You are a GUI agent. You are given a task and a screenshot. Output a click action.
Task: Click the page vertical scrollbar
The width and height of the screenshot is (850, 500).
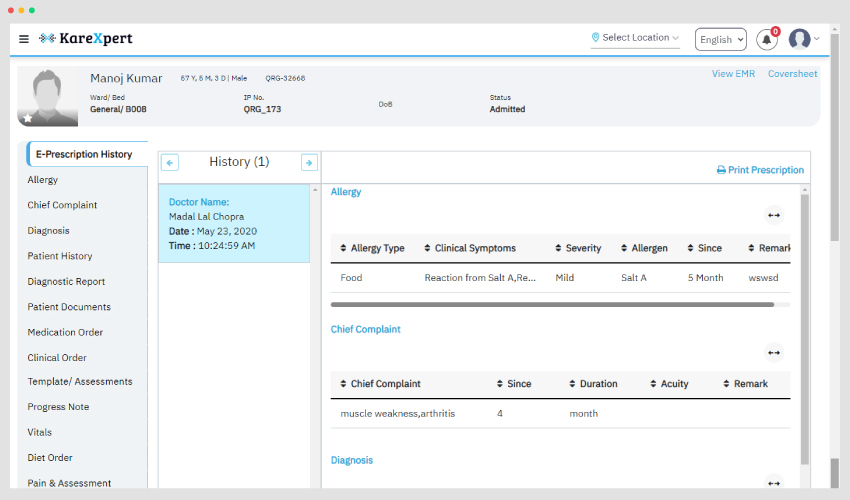tap(835, 136)
